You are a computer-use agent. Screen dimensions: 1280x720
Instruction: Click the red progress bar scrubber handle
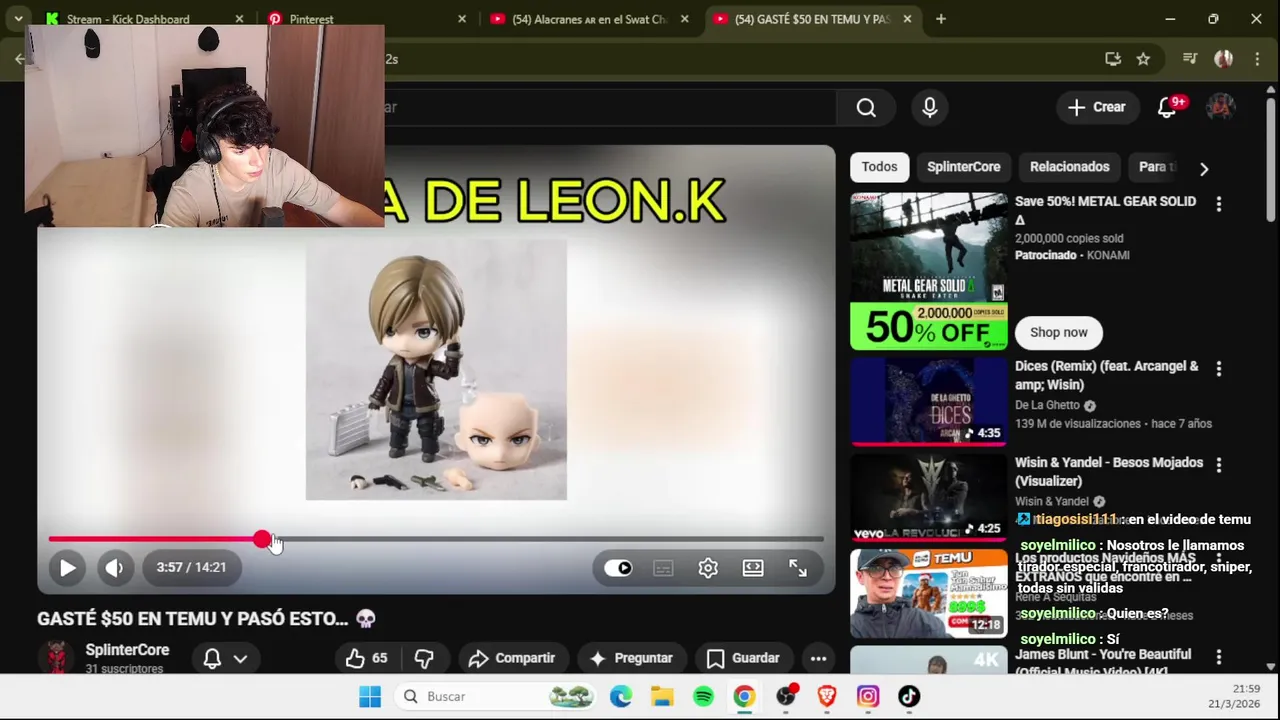pos(262,539)
